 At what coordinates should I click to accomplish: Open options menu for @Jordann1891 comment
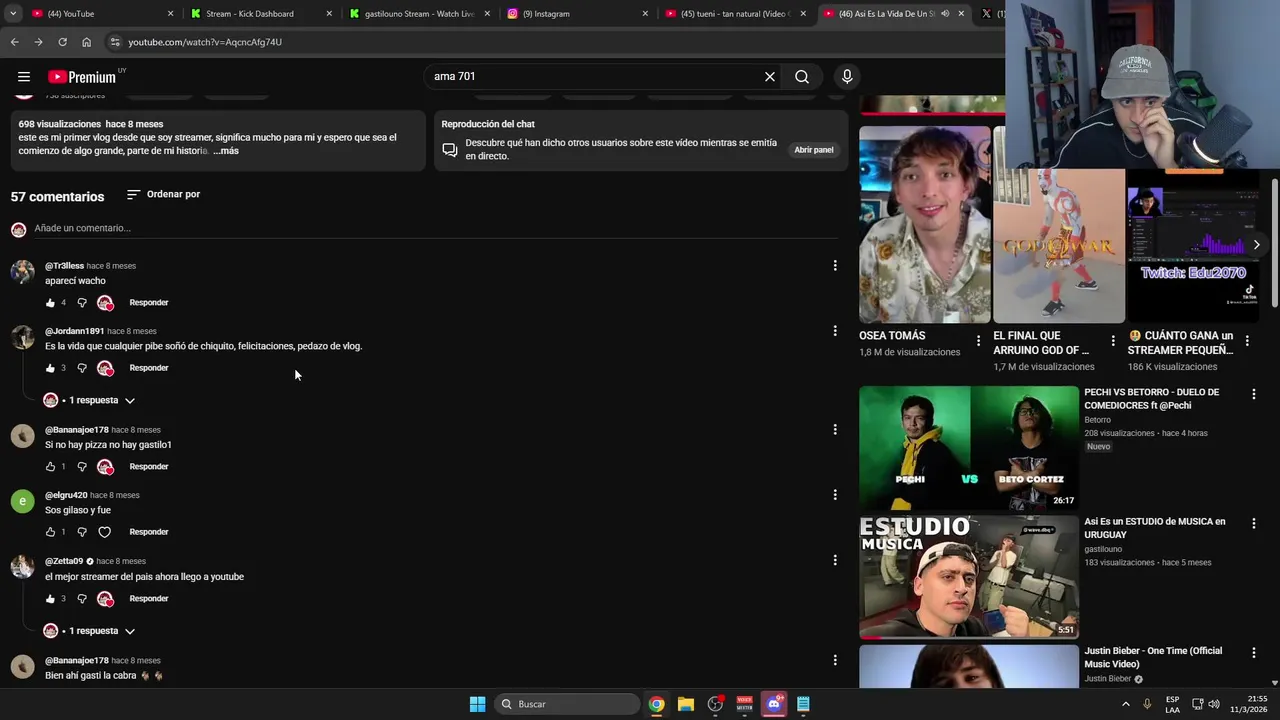pyautogui.click(x=835, y=331)
